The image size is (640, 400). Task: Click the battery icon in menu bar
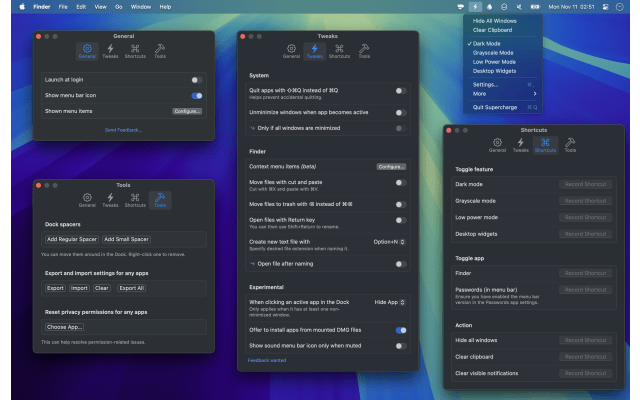point(535,7)
